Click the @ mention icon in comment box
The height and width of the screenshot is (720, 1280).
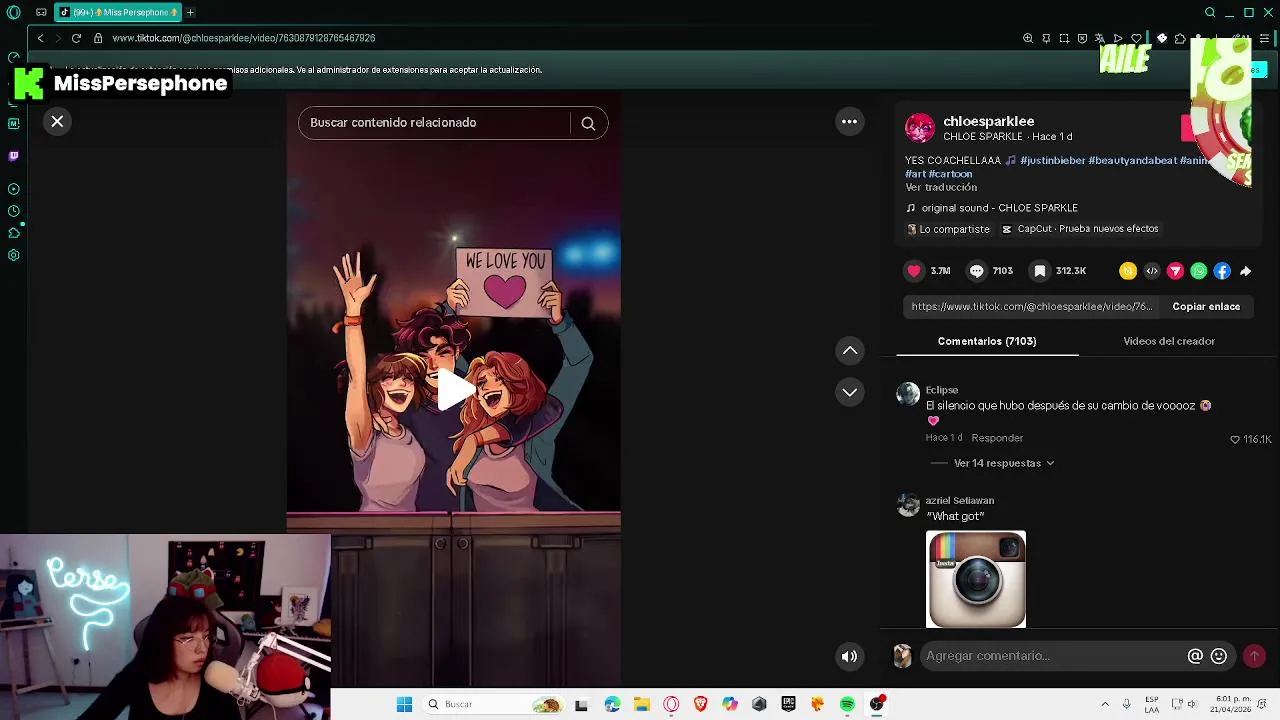click(1195, 656)
